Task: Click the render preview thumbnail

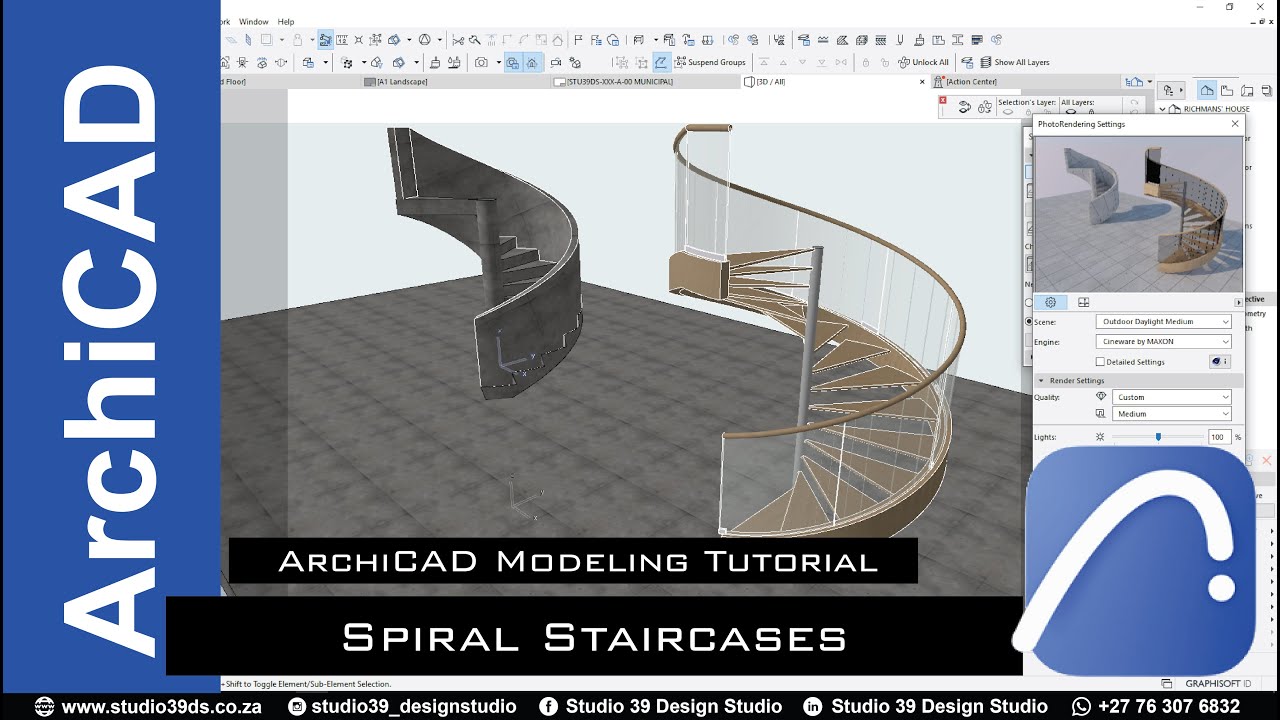Action: coord(1138,214)
